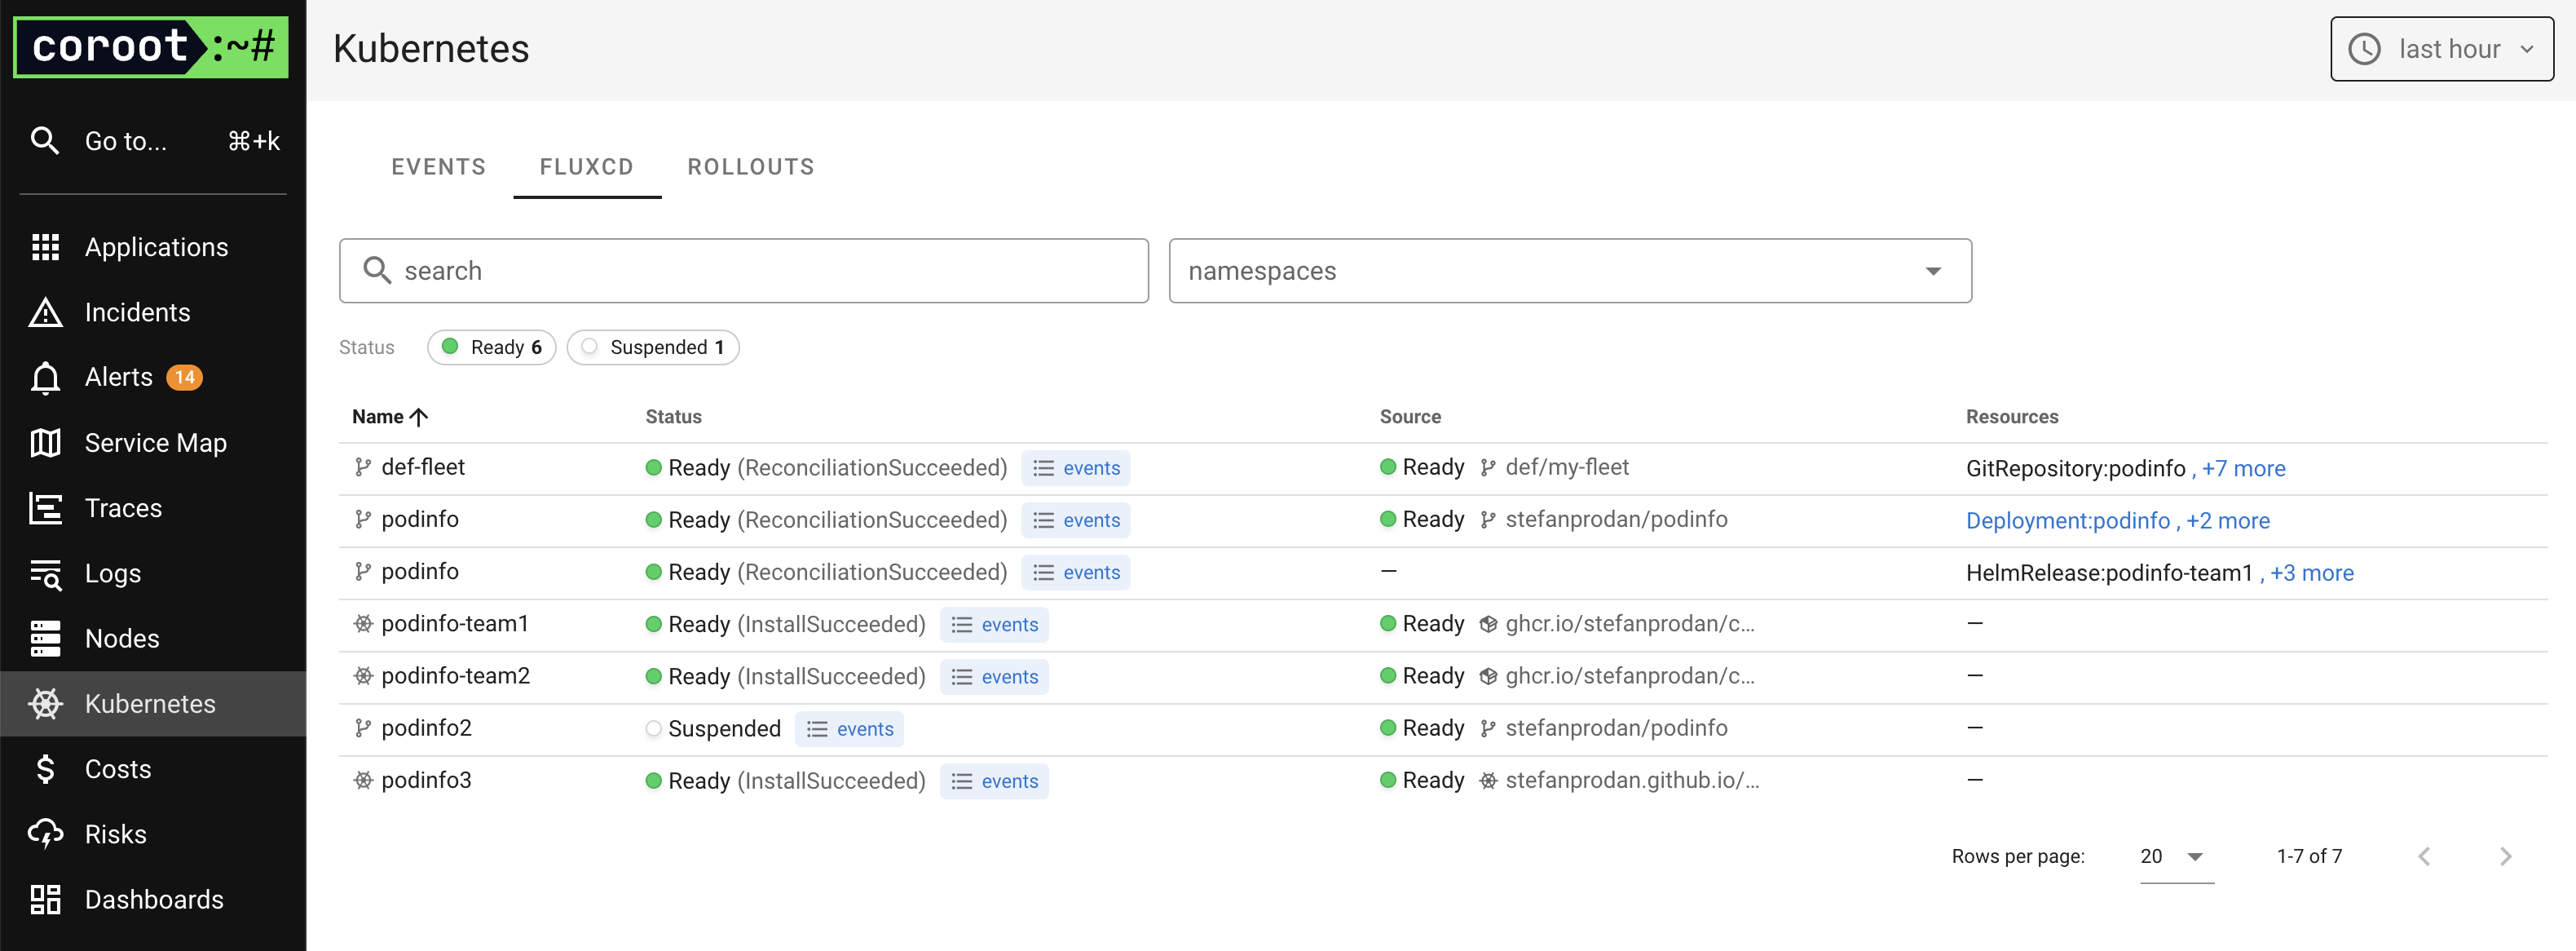Click def/my-fleet source text

(x=1567, y=467)
